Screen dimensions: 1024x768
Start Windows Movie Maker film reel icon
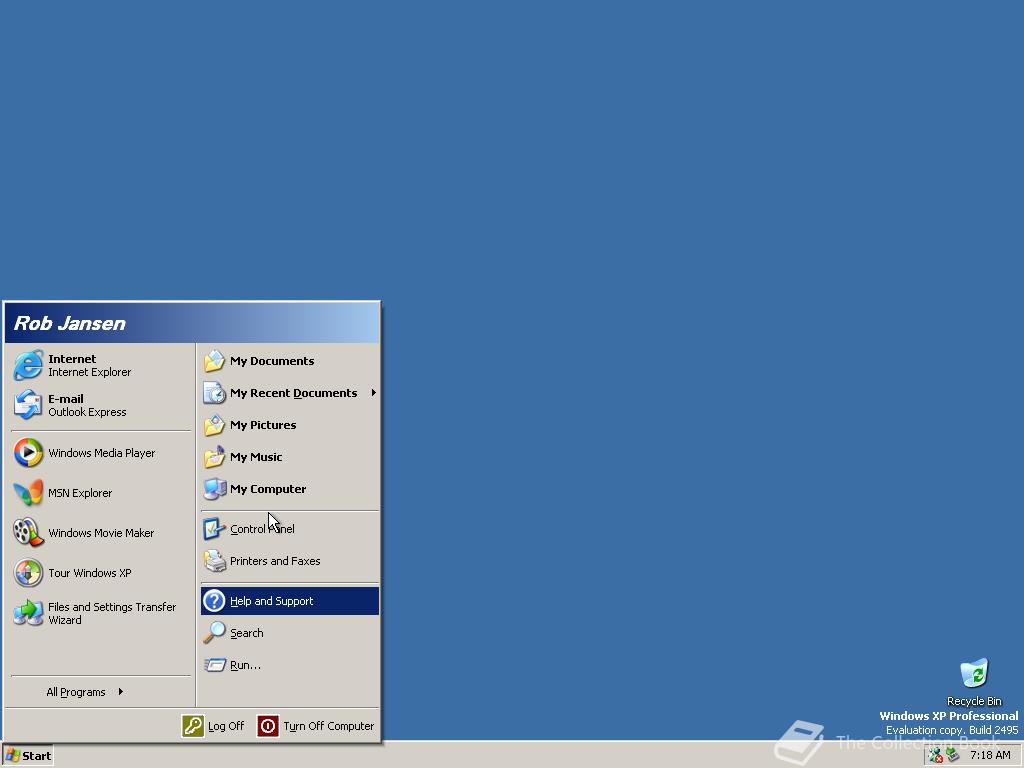tap(28, 533)
